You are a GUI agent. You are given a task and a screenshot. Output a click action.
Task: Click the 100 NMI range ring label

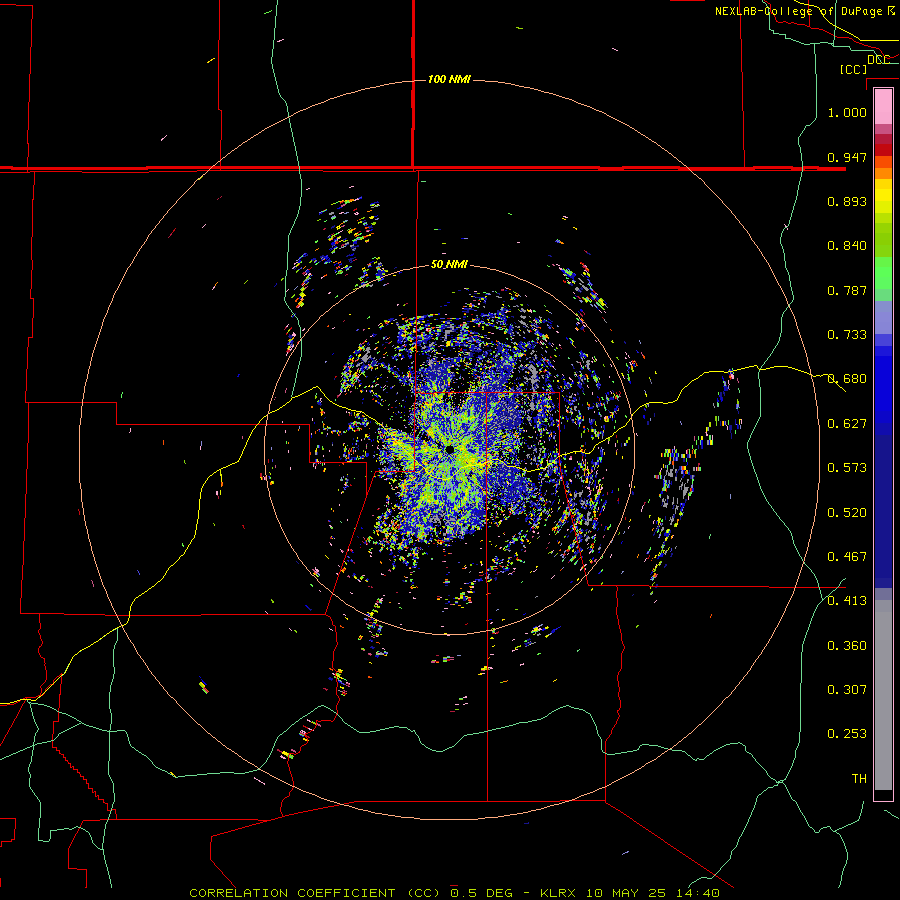(449, 79)
